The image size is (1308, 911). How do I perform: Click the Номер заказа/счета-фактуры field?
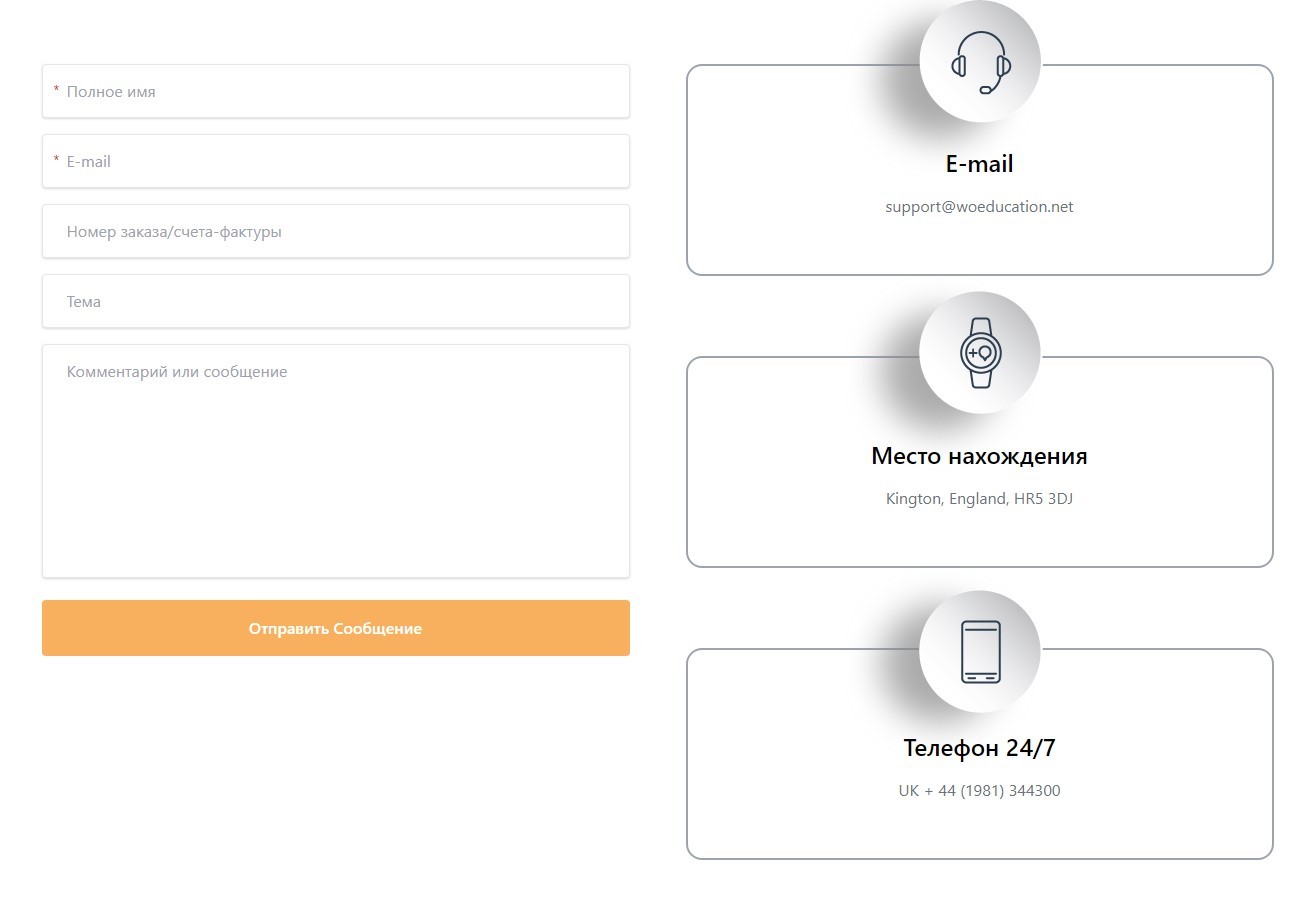click(x=336, y=231)
